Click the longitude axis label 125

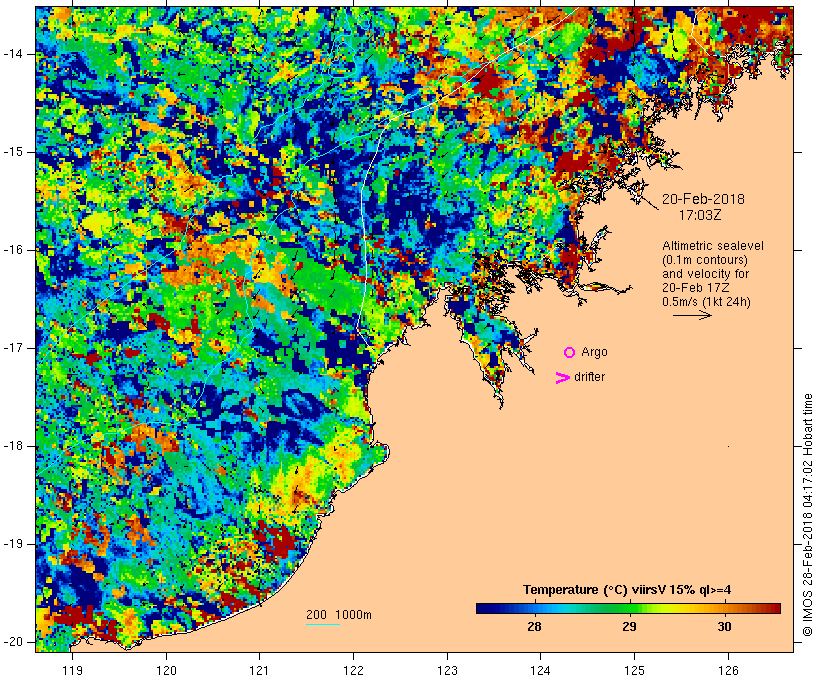[x=634, y=671]
